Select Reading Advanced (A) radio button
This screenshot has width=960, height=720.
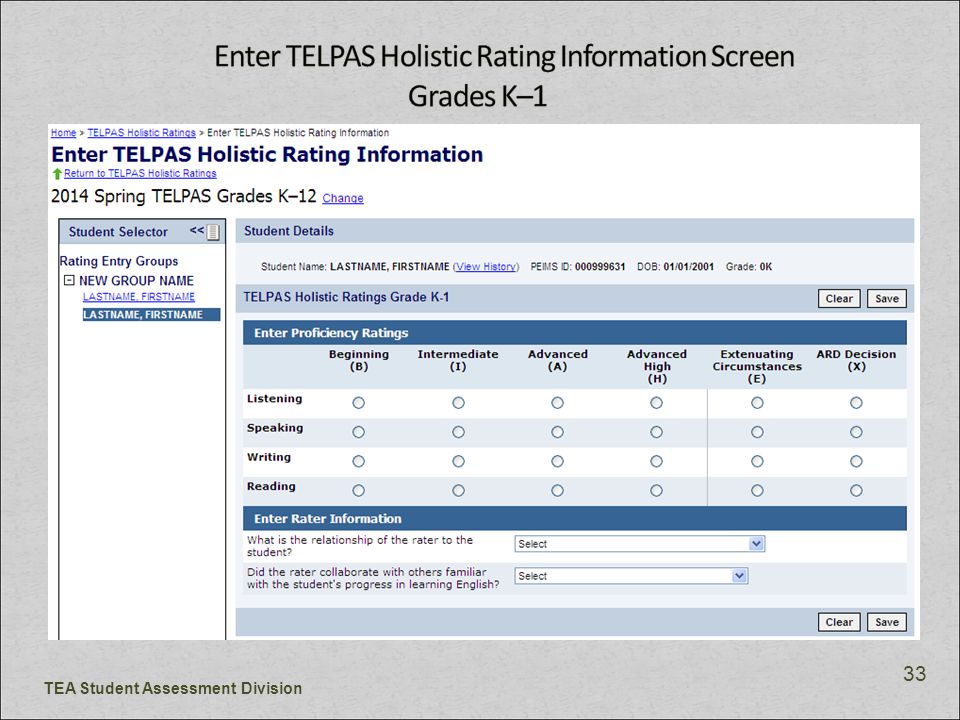pos(557,490)
